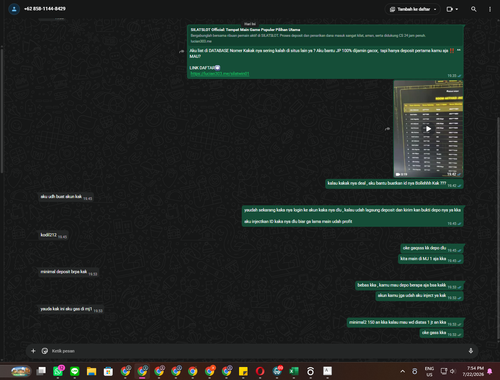Open Excel from the taskbar
Image resolution: width=500 pixels, height=380 pixels.
tap(294, 371)
